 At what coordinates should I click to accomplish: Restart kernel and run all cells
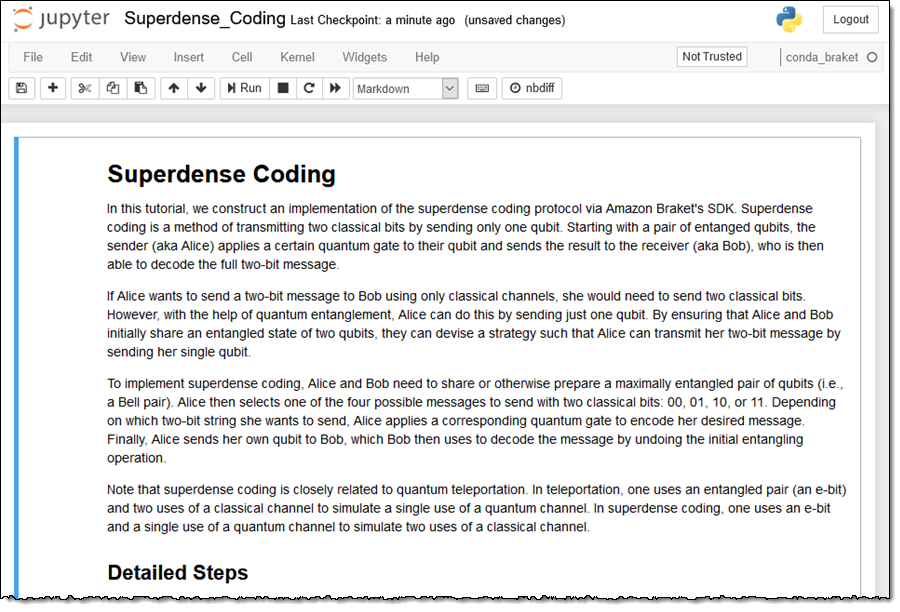point(336,88)
